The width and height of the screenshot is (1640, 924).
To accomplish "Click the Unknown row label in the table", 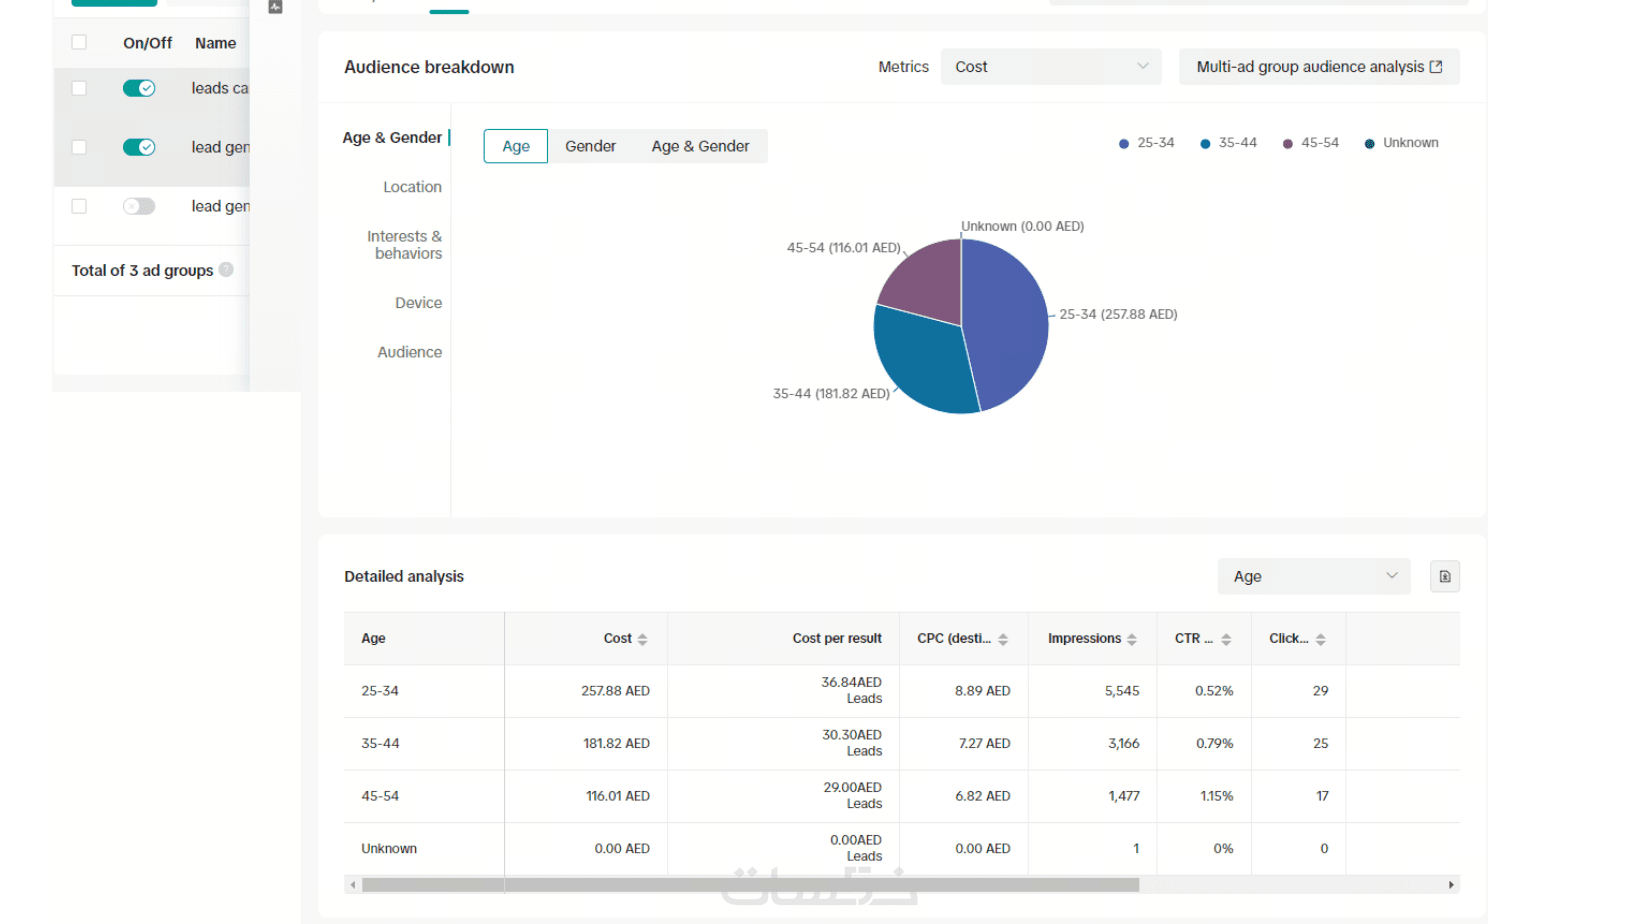I will [389, 849].
